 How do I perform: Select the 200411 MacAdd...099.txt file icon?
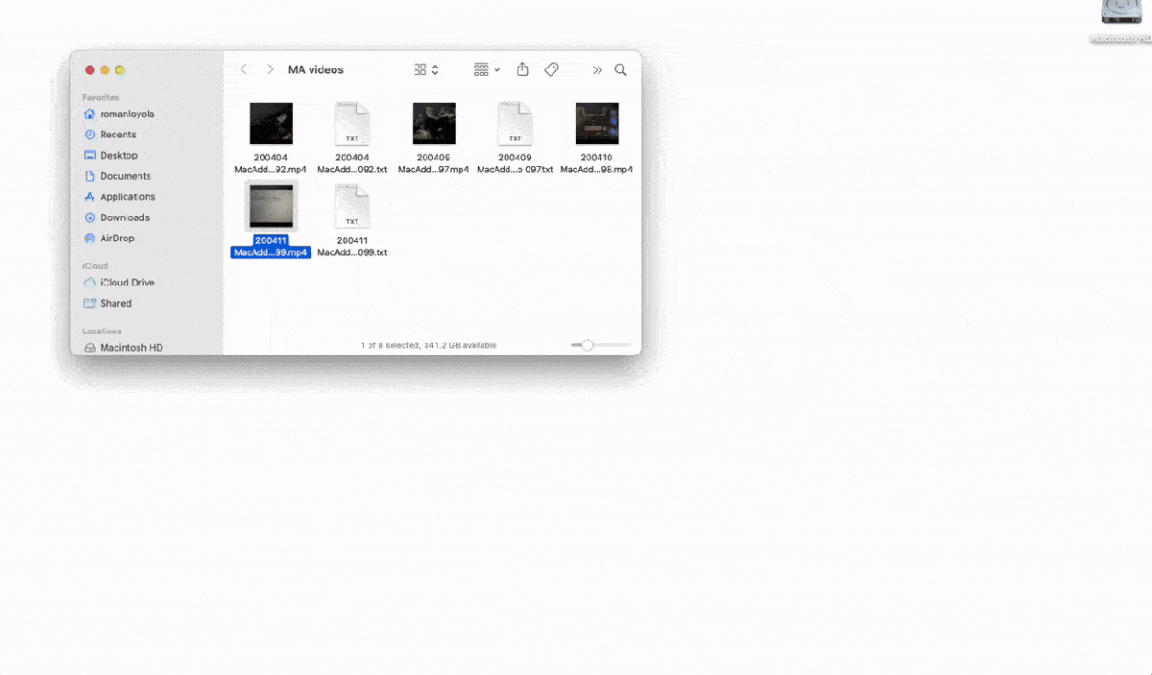[352, 206]
